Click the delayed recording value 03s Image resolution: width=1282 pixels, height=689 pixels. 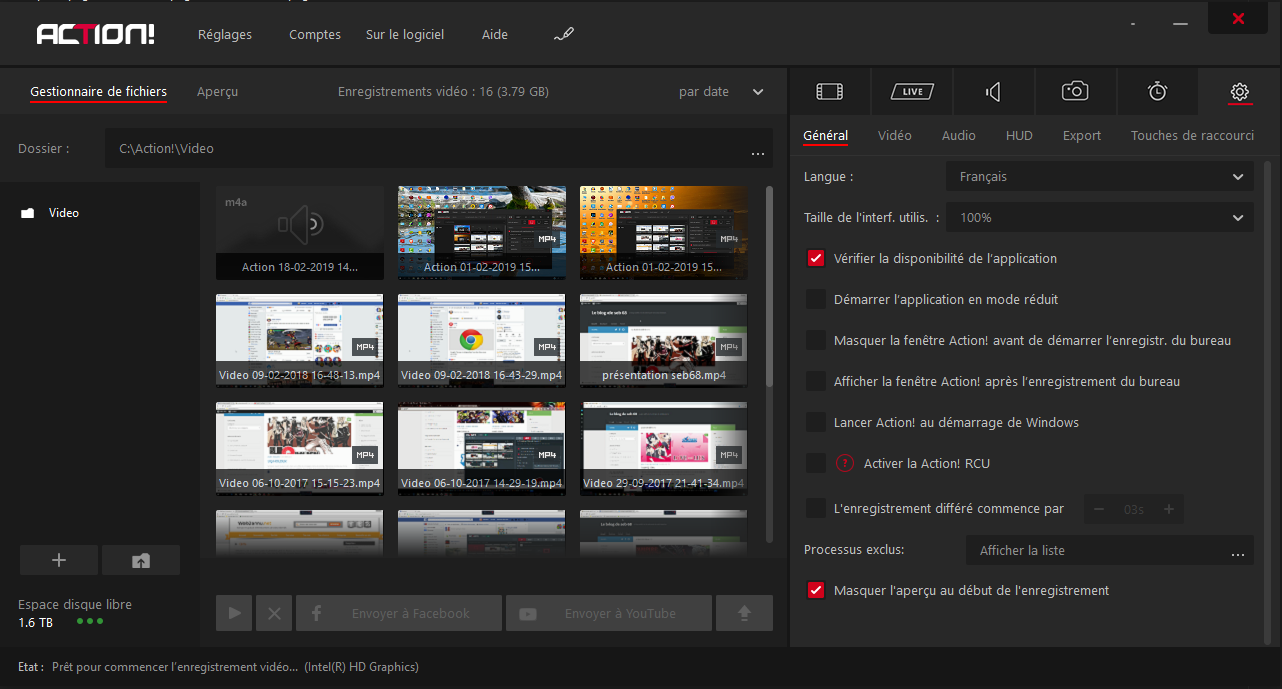coord(1134,509)
